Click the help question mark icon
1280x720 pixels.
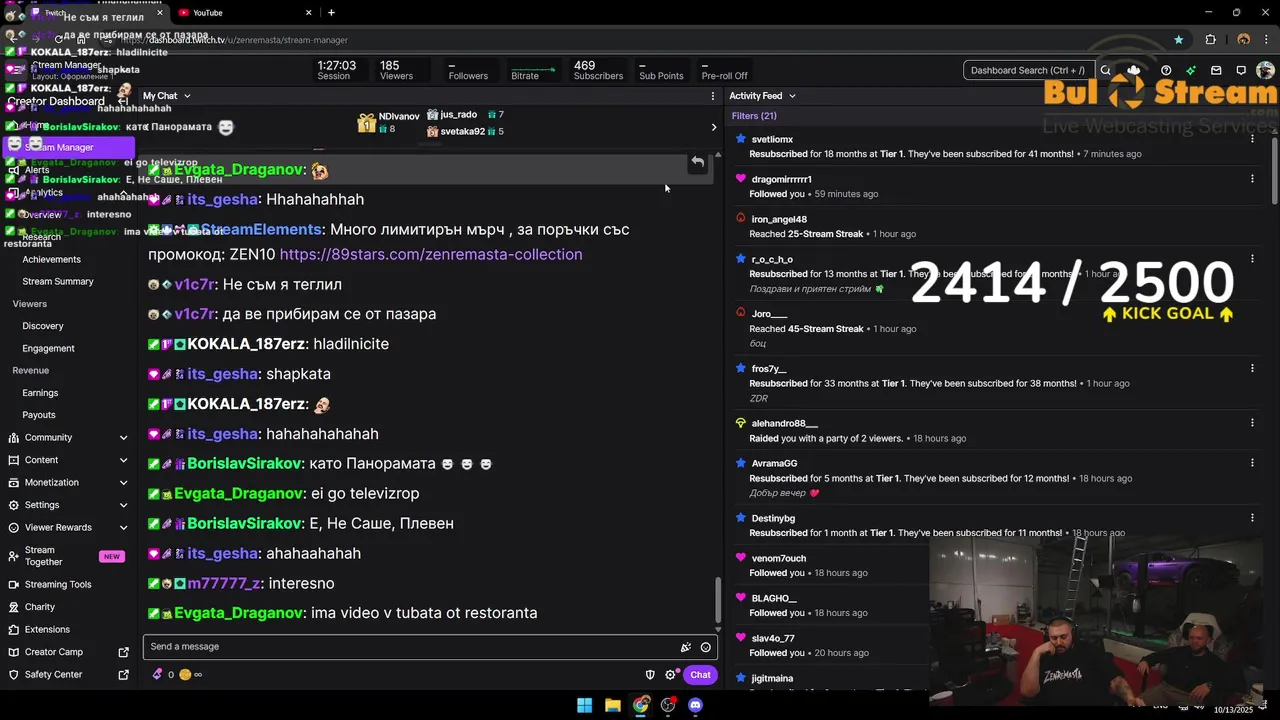[x=1166, y=70]
